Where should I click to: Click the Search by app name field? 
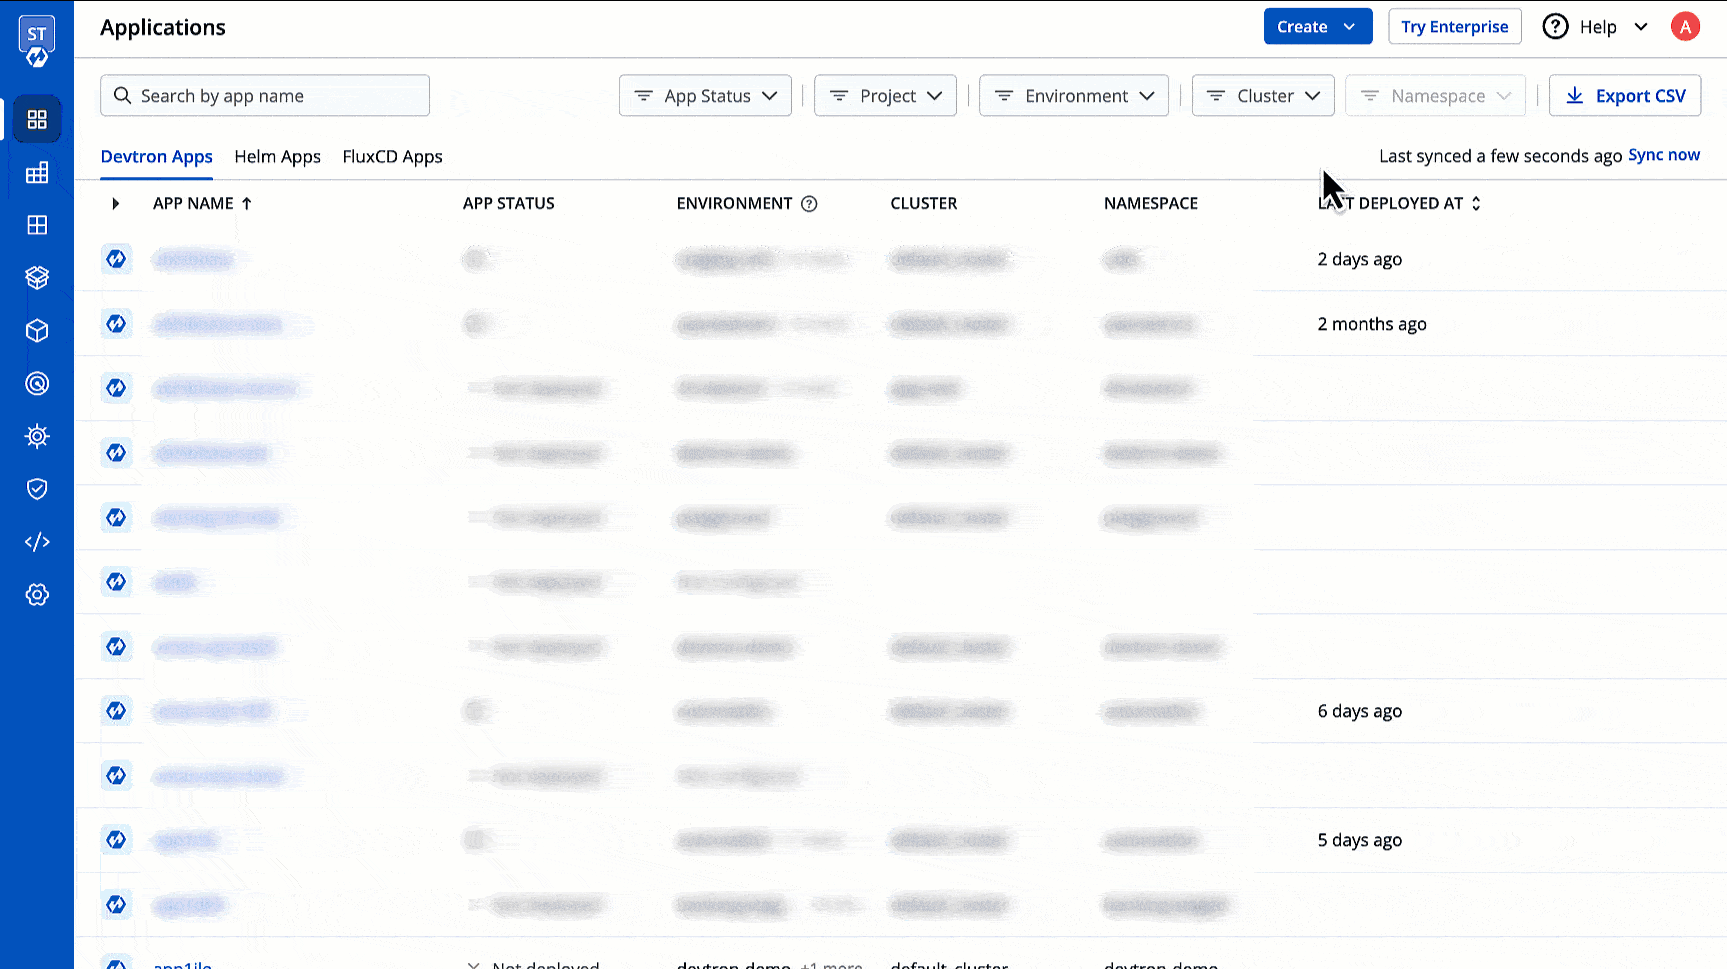pyautogui.click(x=264, y=95)
